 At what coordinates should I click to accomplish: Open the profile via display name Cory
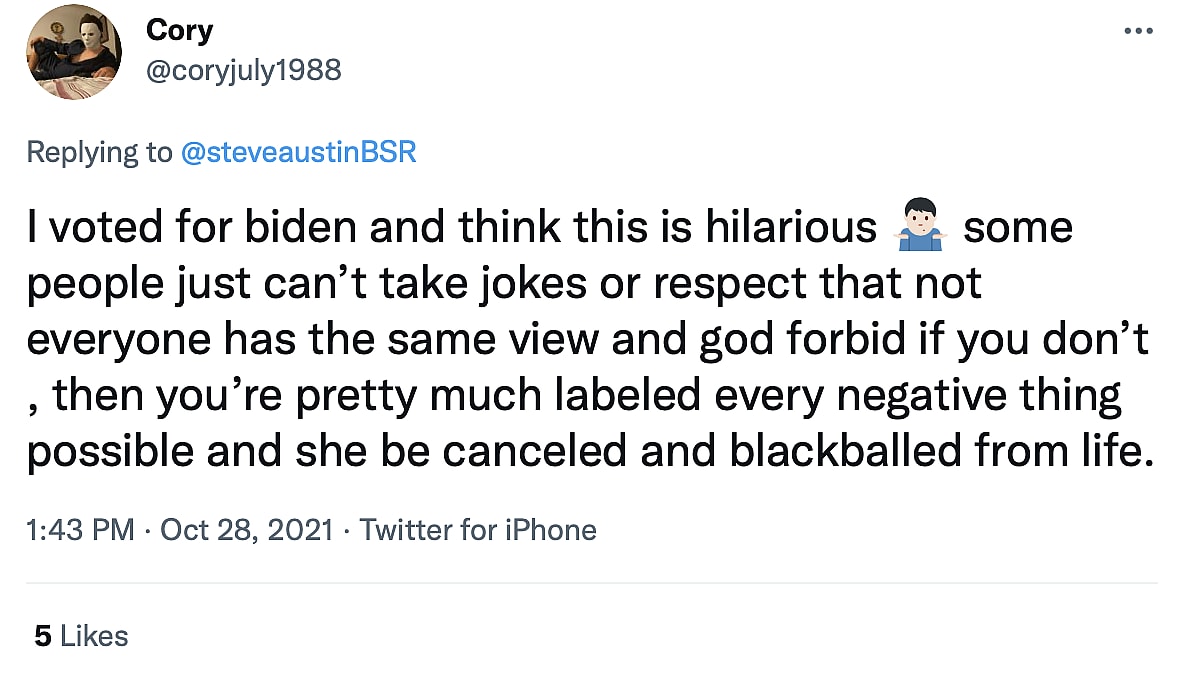[x=179, y=30]
